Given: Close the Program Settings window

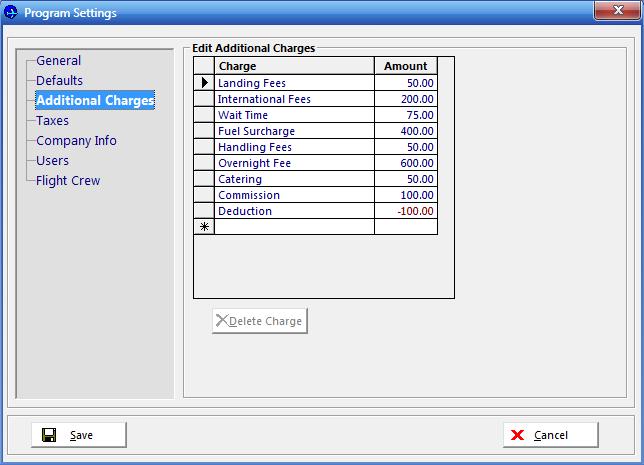Looking at the screenshot, I should (616, 12).
